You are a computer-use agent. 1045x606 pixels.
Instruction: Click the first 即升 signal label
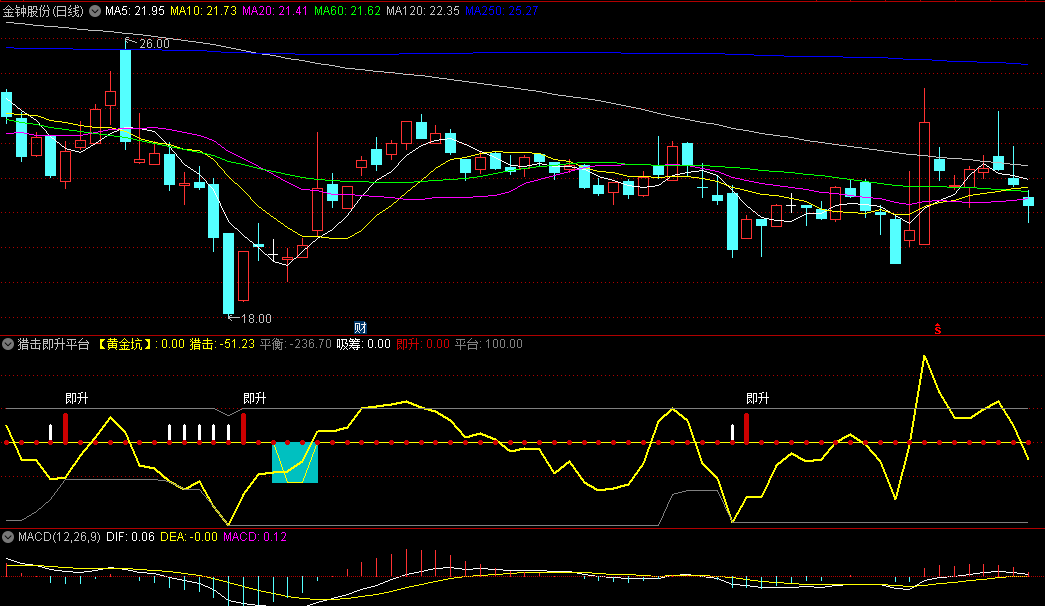[x=77, y=398]
